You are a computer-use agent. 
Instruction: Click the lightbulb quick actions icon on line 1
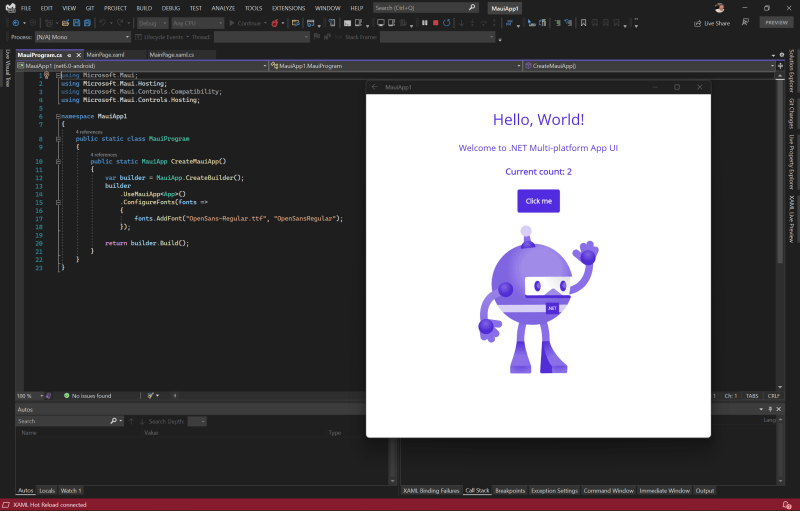coord(46,75)
